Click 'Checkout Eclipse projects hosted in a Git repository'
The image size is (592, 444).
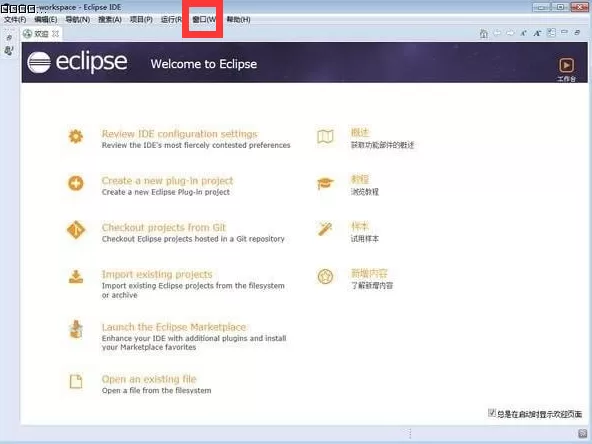click(193, 239)
